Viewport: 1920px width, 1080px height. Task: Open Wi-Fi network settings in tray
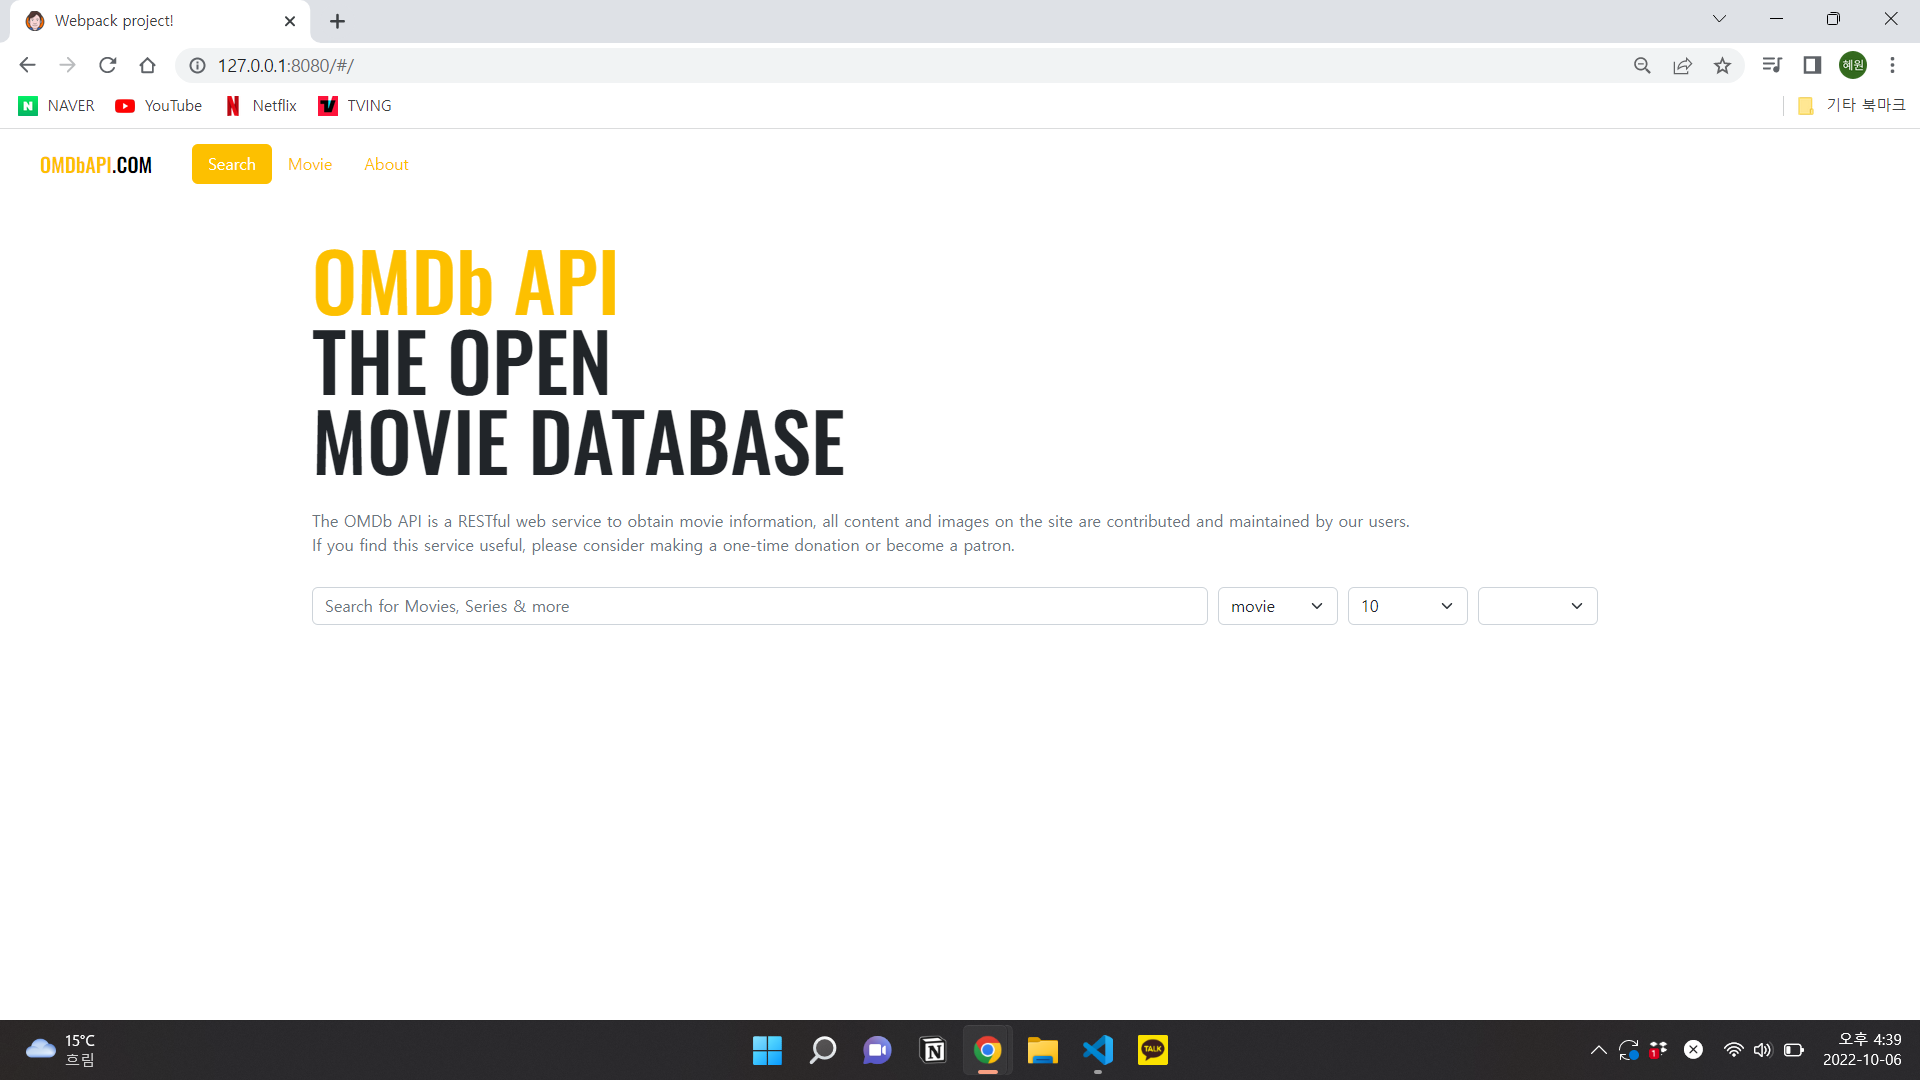[1733, 1050]
